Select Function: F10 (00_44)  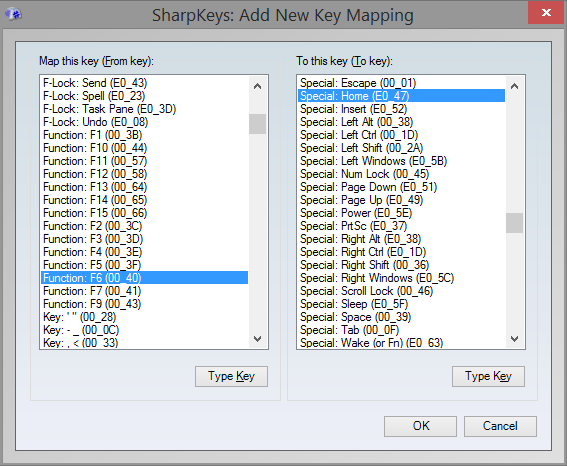click(x=144, y=148)
